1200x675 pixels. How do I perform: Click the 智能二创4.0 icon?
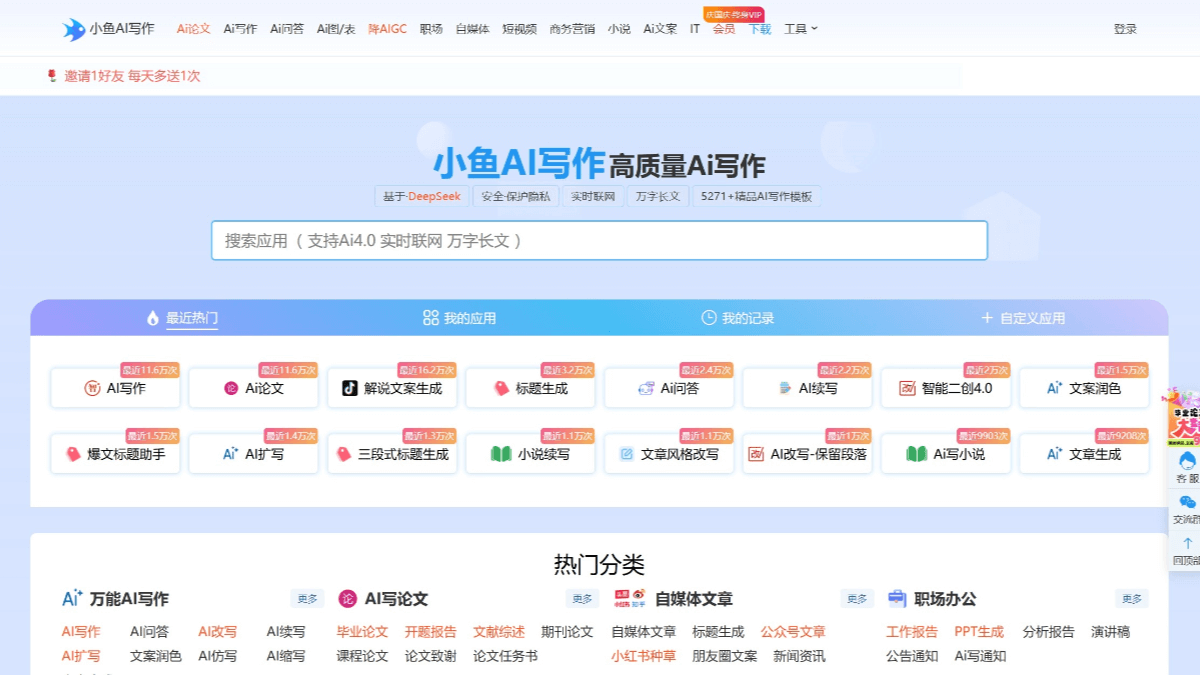(907, 388)
